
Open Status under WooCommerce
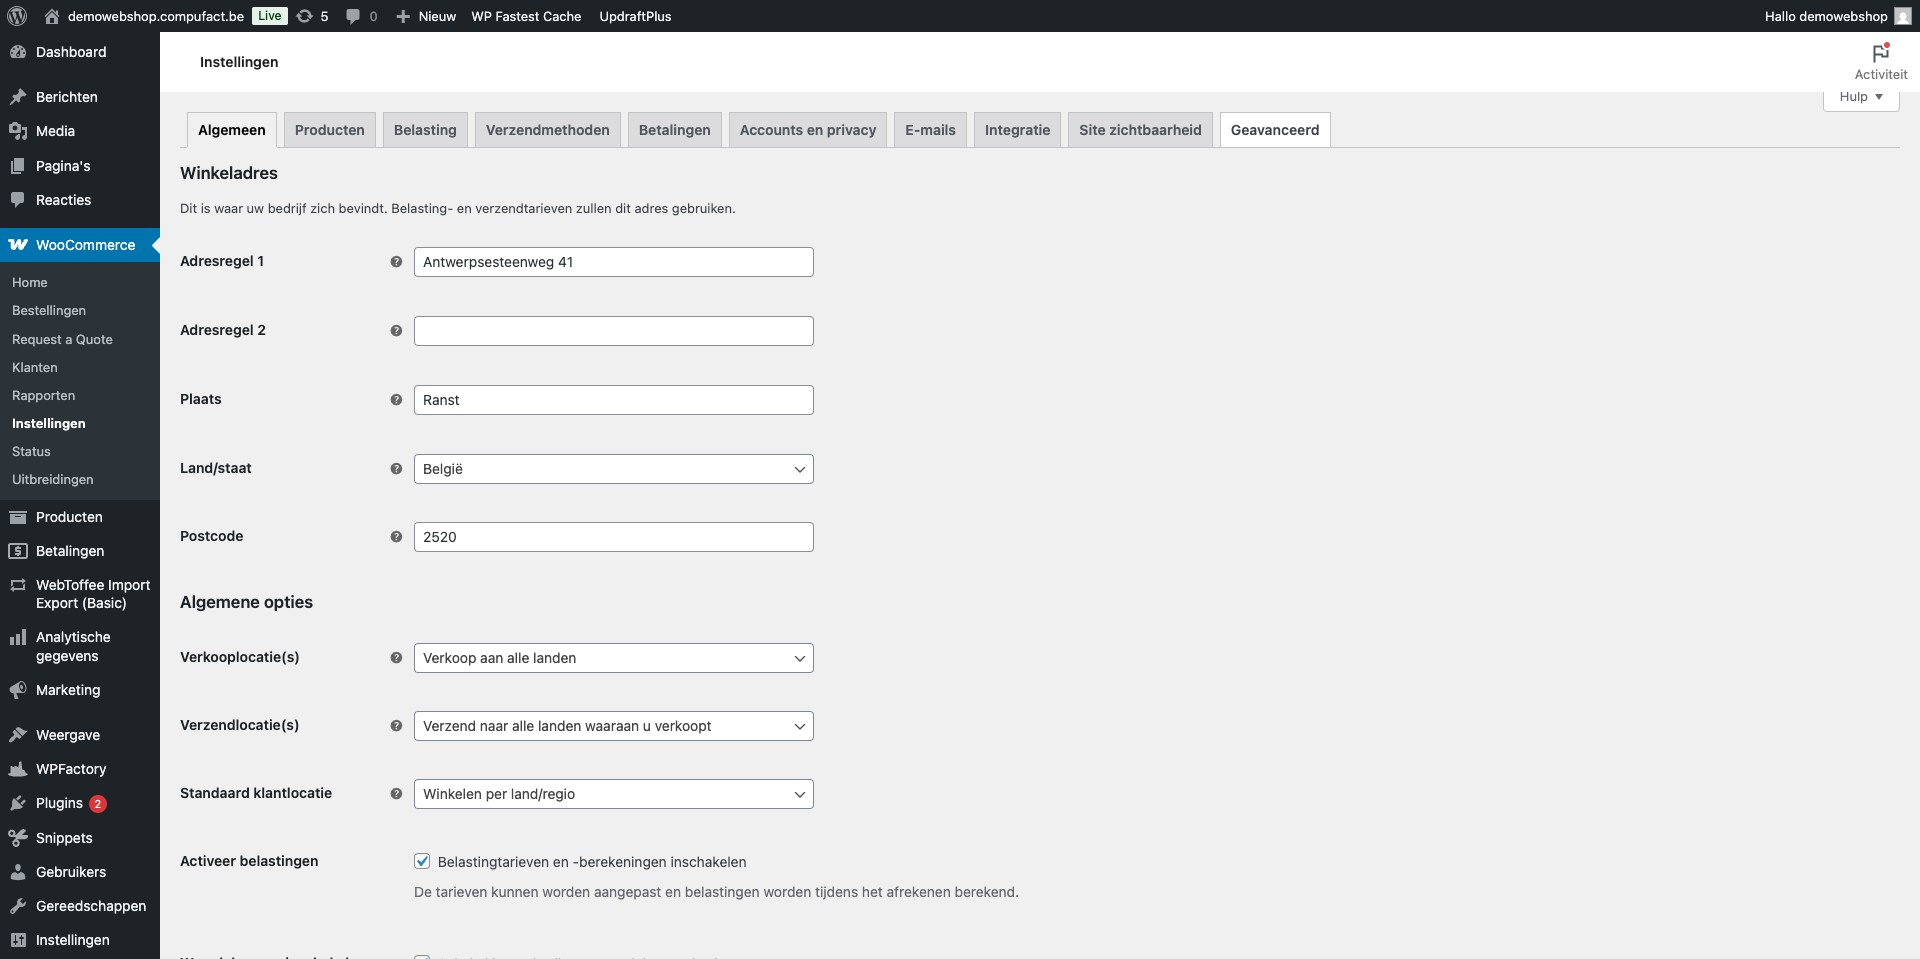pos(31,451)
